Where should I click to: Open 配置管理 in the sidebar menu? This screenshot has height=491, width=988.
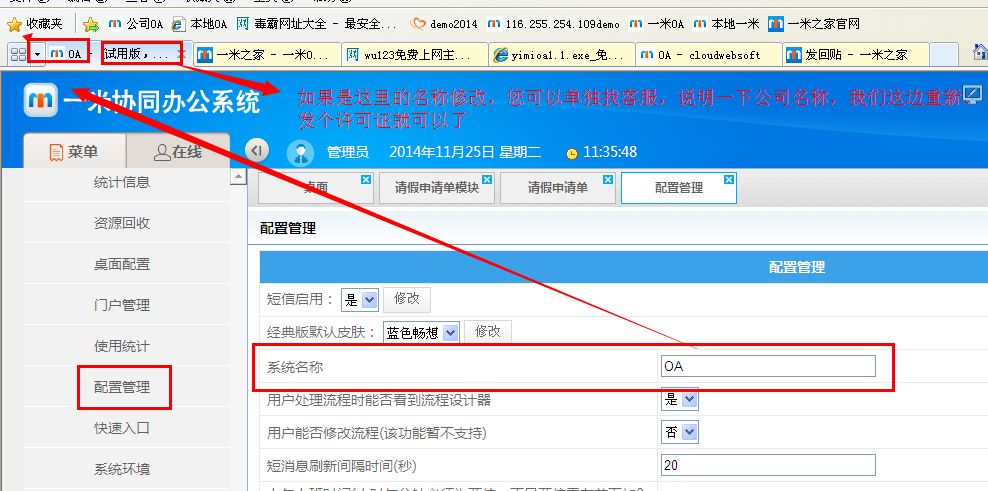pyautogui.click(x=122, y=387)
